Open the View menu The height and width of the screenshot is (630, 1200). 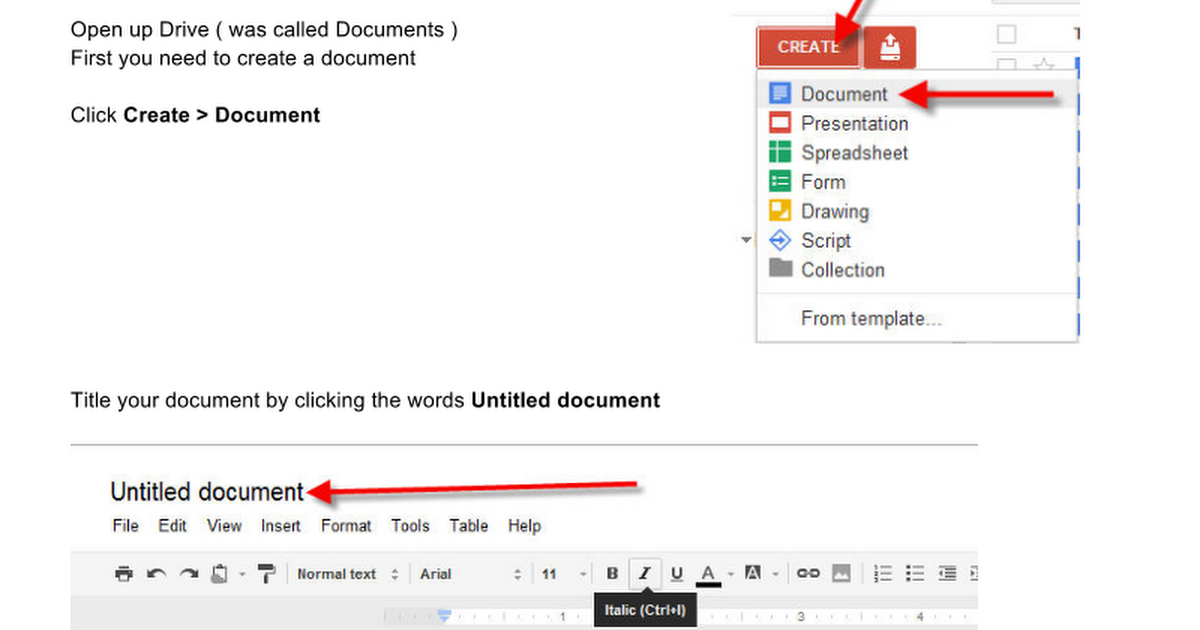pyautogui.click(x=224, y=526)
